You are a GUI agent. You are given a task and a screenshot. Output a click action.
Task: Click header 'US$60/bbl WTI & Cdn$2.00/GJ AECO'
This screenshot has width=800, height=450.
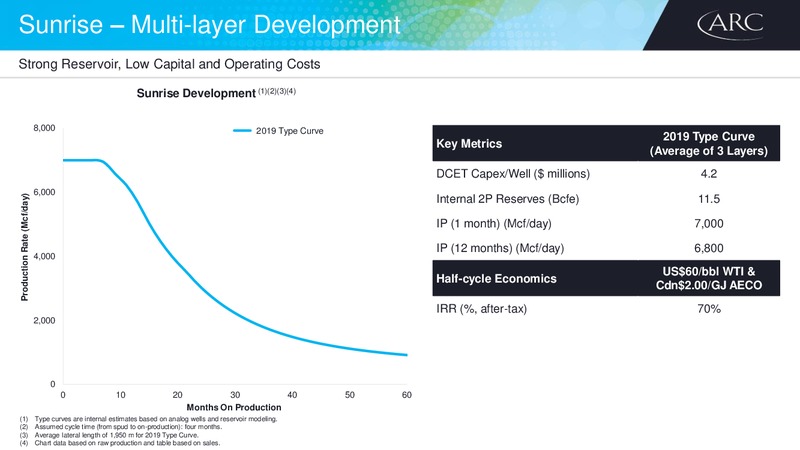[x=709, y=279]
